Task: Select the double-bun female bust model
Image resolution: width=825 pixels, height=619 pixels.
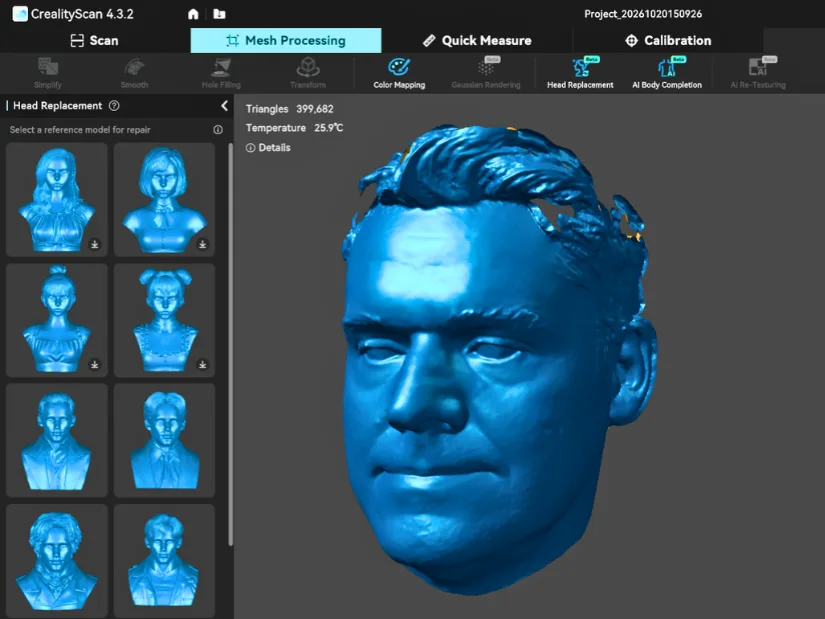Action: [x=164, y=320]
